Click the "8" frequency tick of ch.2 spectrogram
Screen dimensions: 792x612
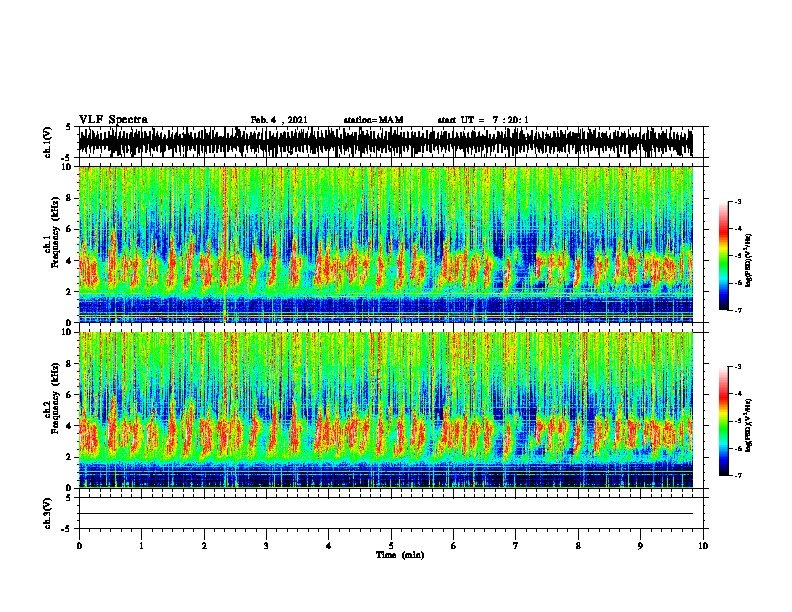pos(70,364)
